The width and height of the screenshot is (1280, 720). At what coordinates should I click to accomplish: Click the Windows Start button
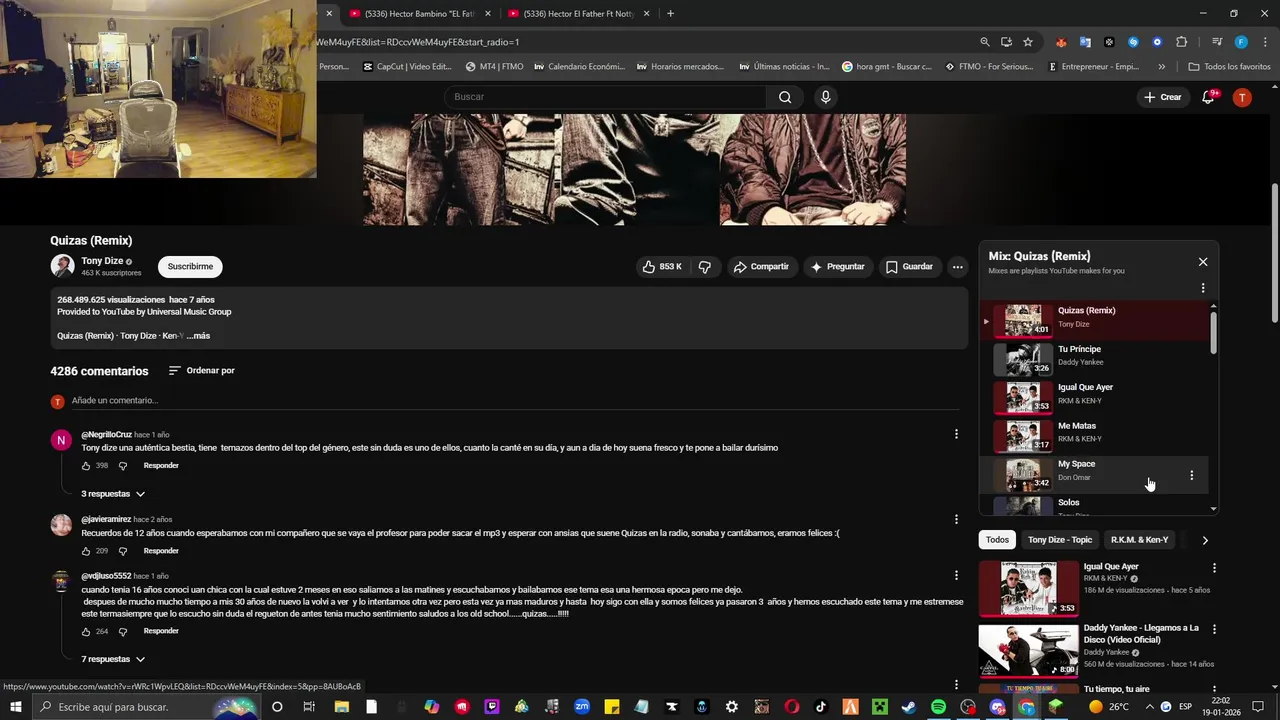(x=15, y=707)
